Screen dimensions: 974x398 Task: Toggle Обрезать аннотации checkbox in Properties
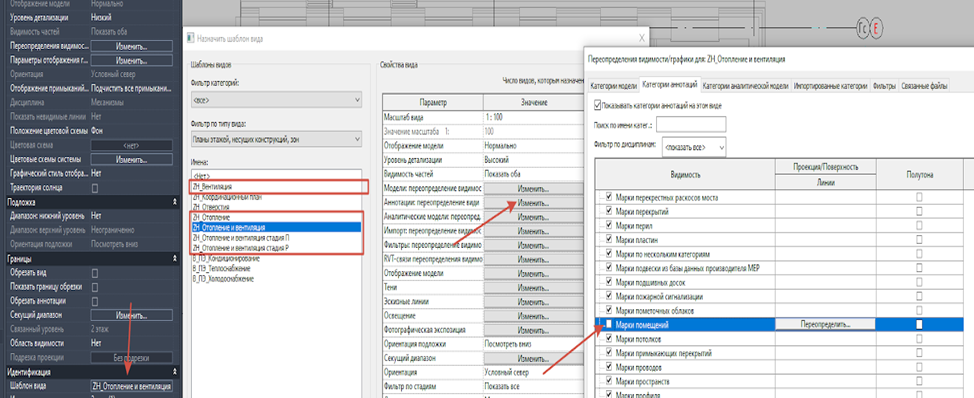point(95,301)
